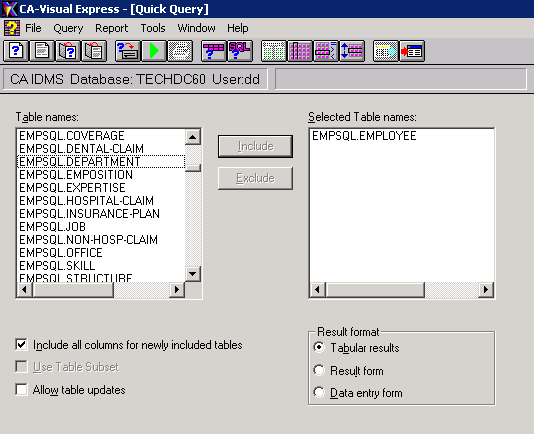Screen dimensions: 534x434
Task: Select EMPSQL.EMPLOYEE in Selected Table names
Action: (402, 136)
